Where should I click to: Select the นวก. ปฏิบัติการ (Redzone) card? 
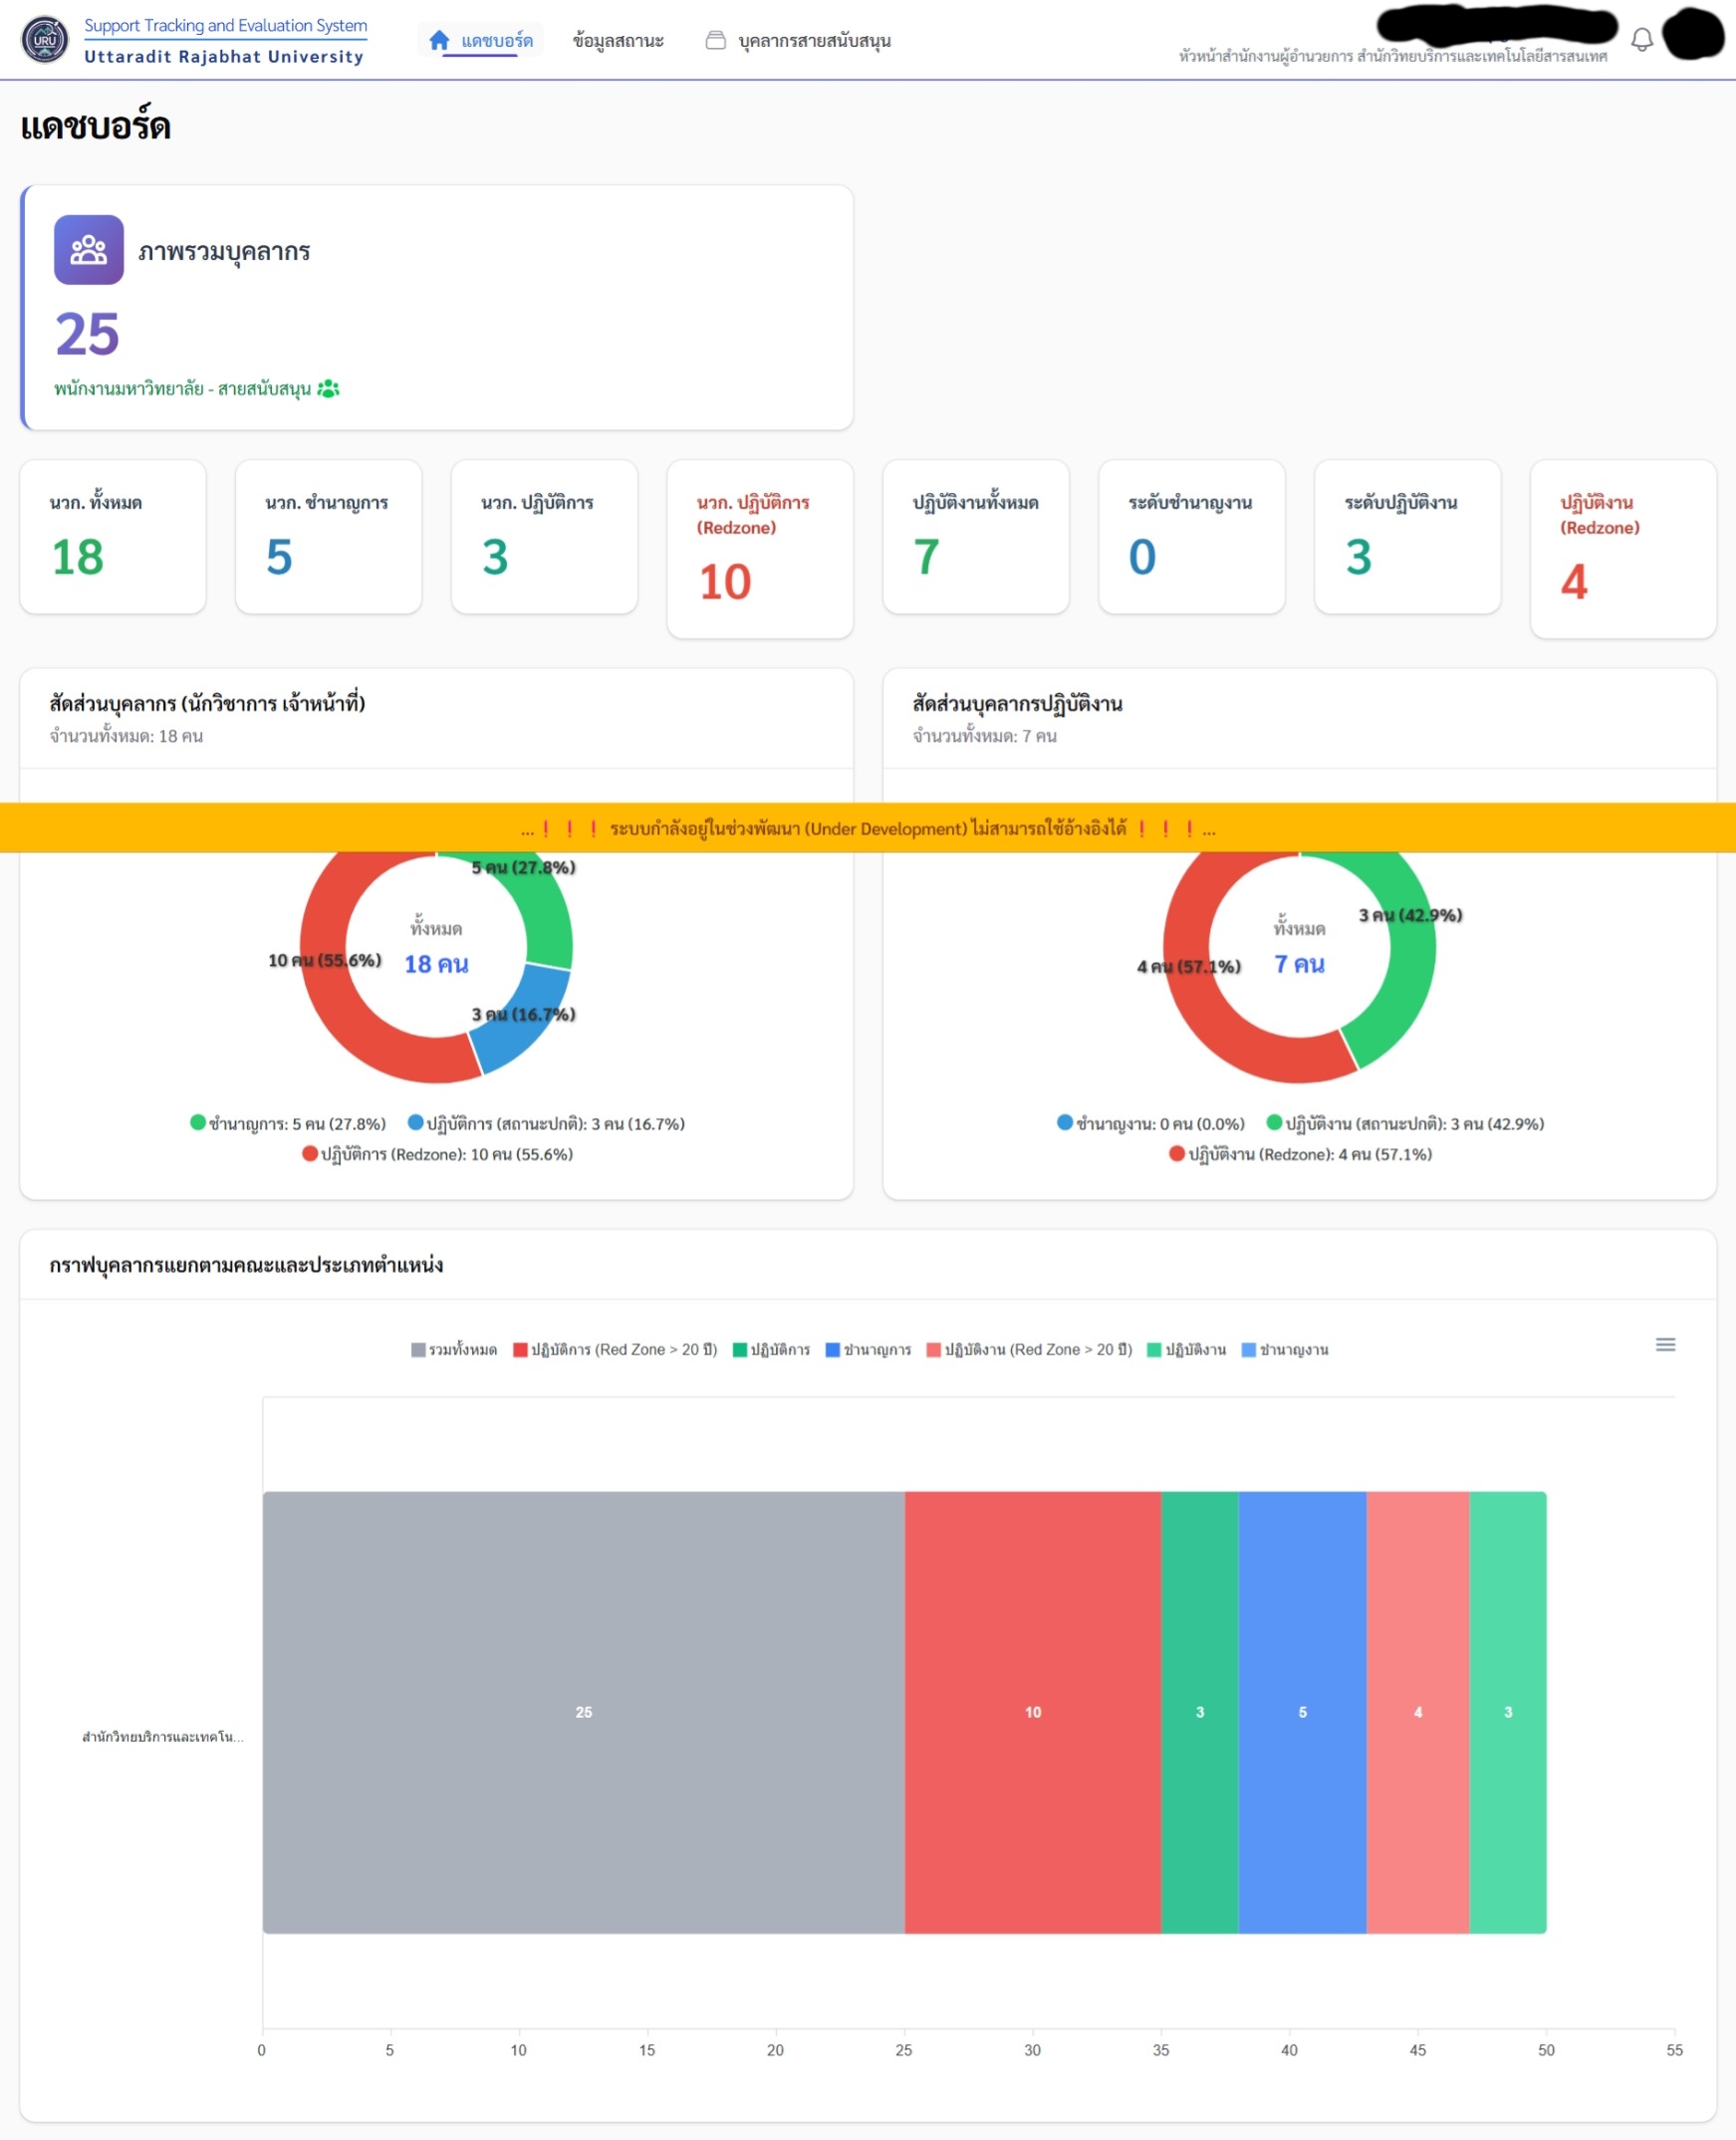click(x=759, y=548)
